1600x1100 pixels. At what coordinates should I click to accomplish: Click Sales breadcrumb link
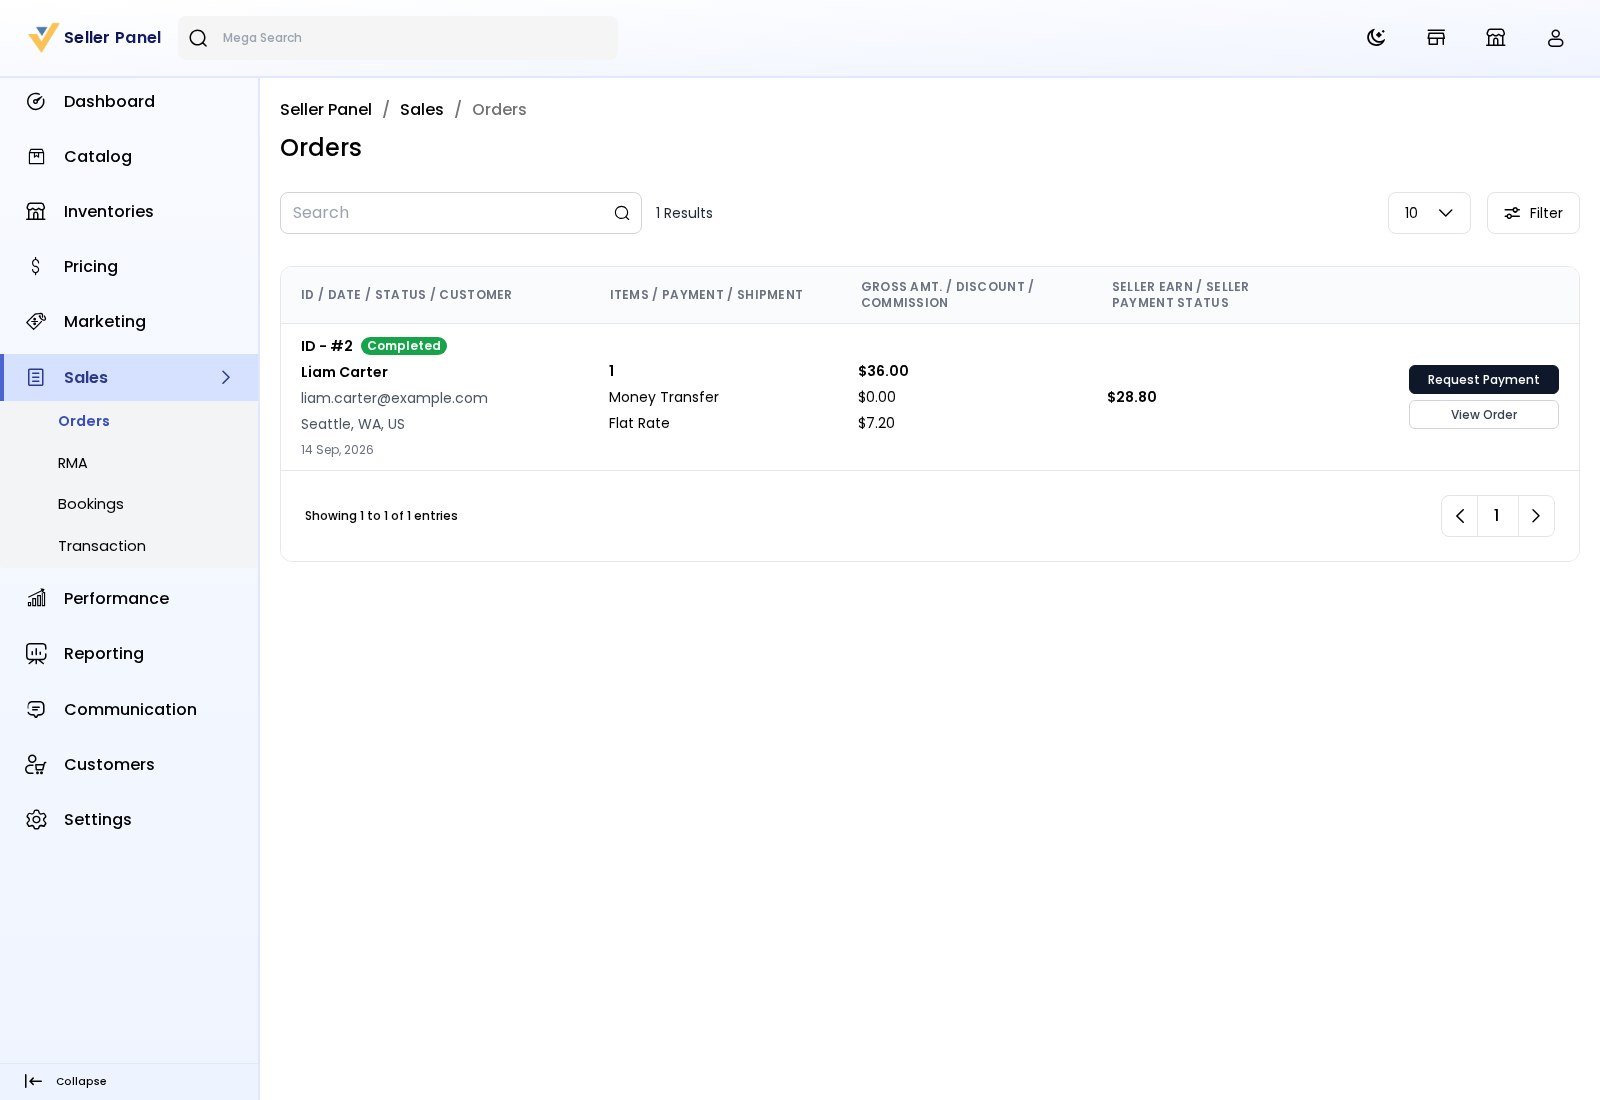(422, 109)
